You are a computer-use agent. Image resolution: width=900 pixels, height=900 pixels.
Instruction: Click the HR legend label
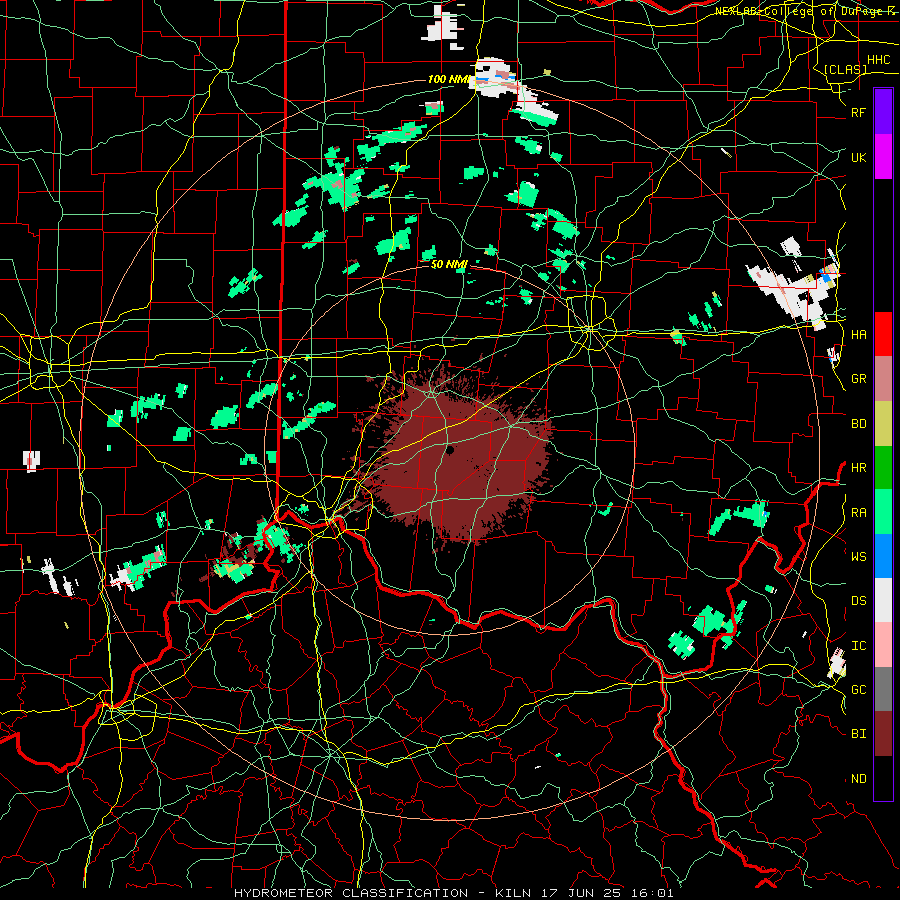[x=858, y=468]
